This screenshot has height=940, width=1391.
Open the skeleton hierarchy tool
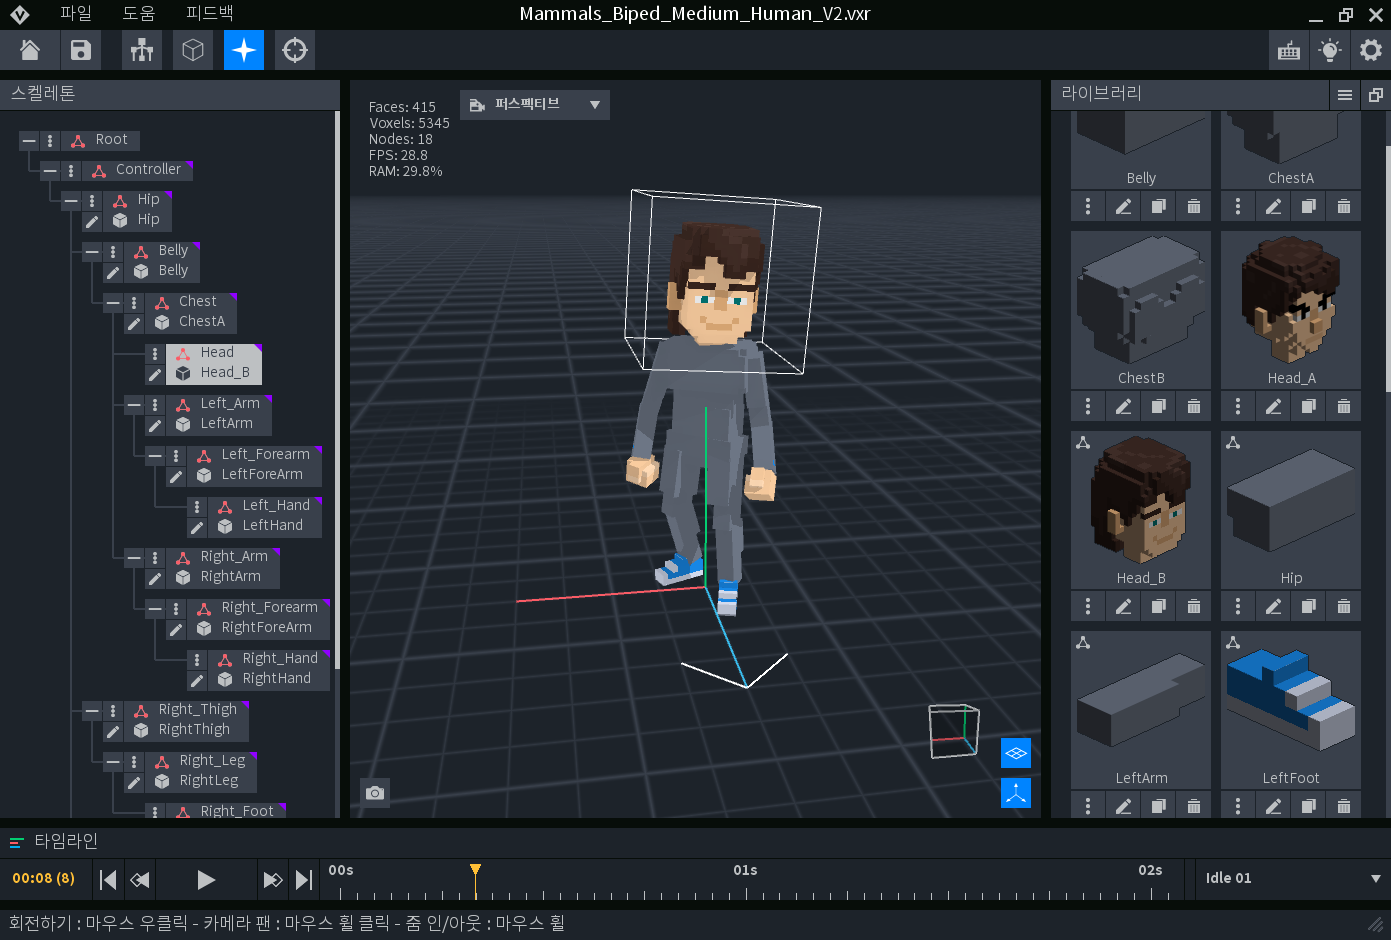(142, 50)
